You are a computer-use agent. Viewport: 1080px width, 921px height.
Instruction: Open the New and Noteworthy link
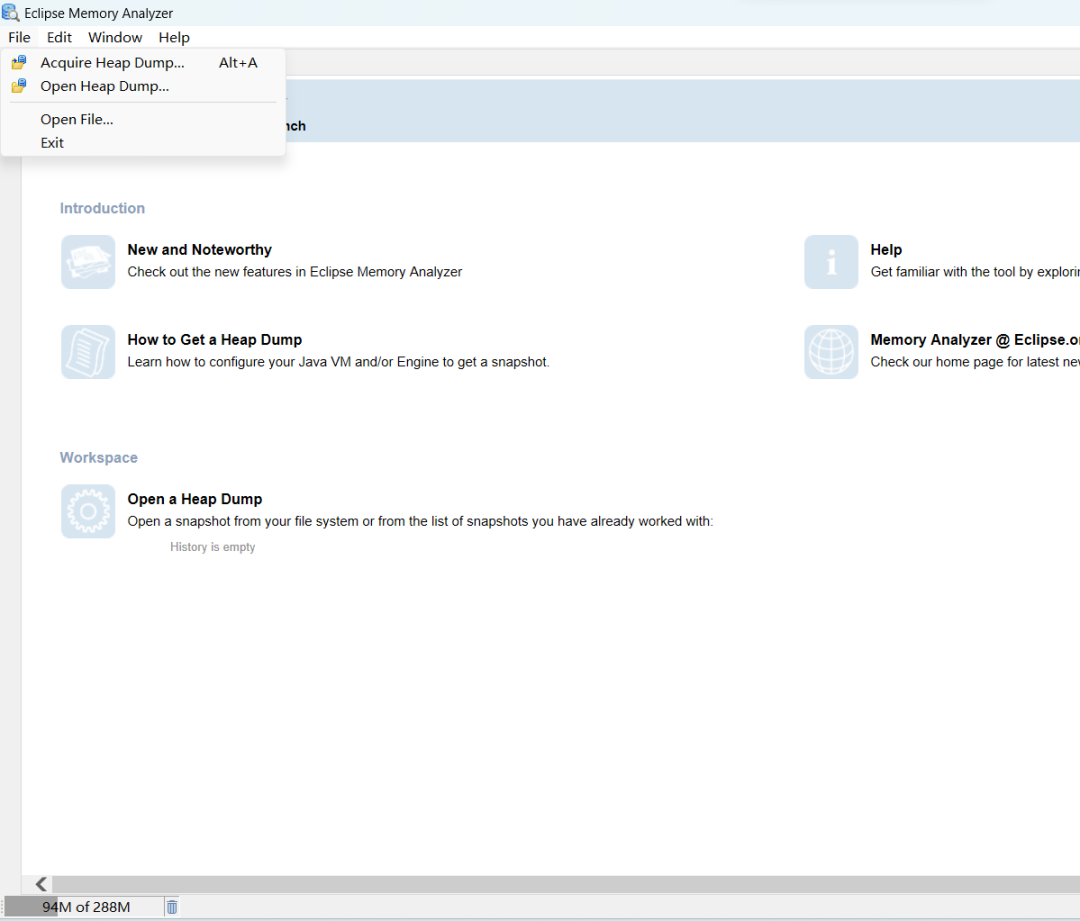pyautogui.click(x=199, y=250)
